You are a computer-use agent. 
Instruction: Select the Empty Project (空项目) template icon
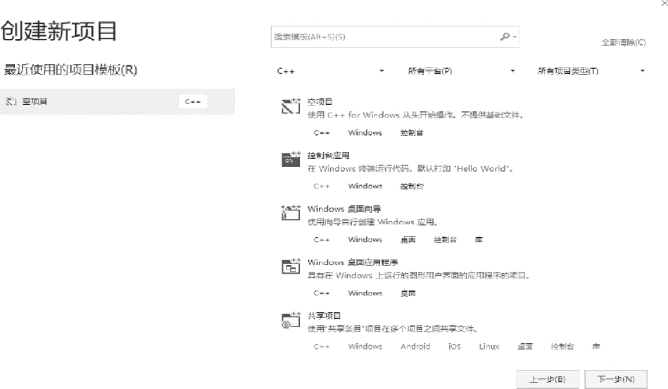pyautogui.click(x=291, y=106)
